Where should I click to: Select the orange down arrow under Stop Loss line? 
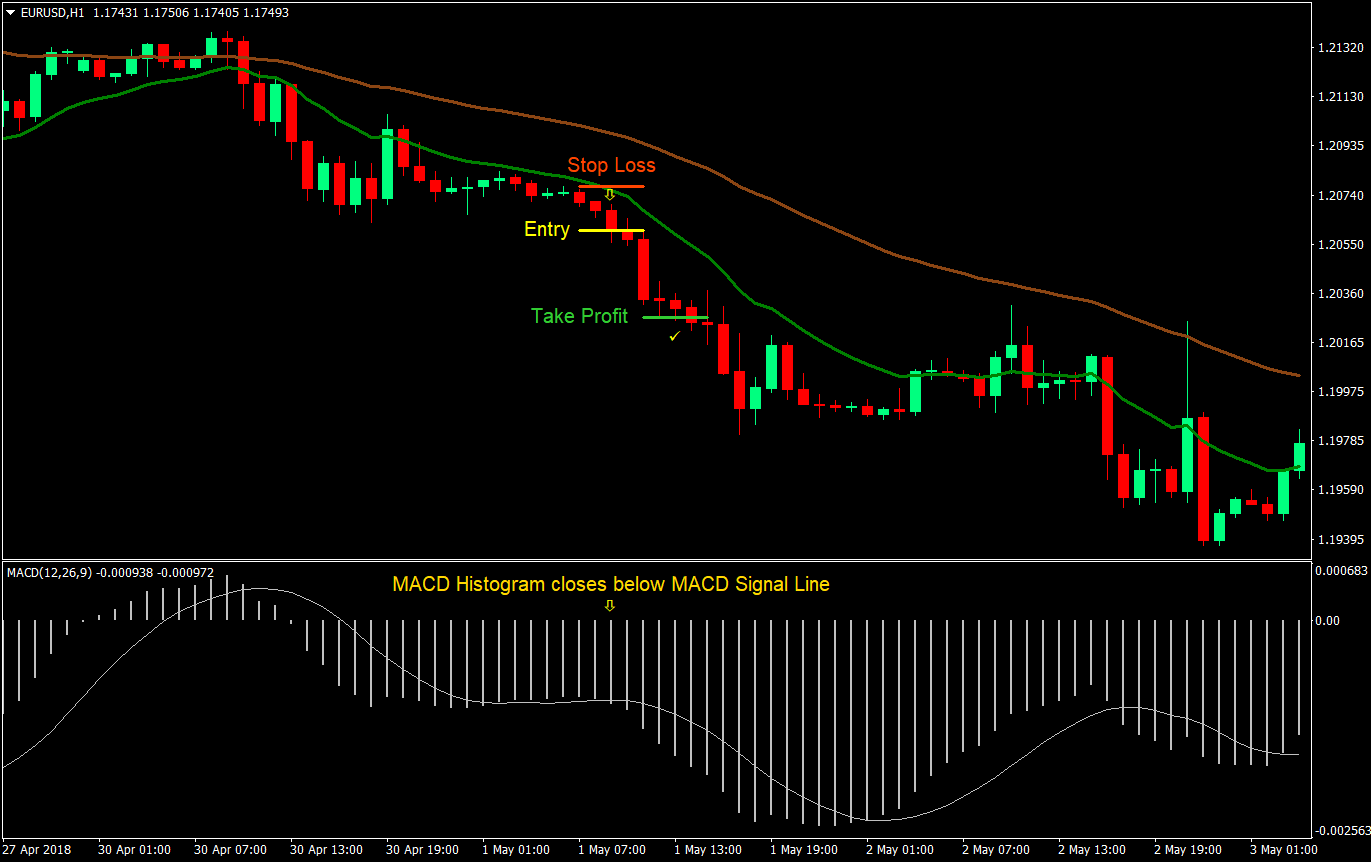609,195
